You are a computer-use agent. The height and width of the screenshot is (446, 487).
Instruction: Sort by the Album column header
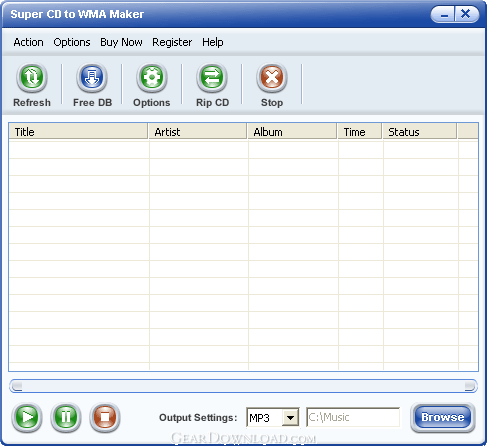coord(292,132)
